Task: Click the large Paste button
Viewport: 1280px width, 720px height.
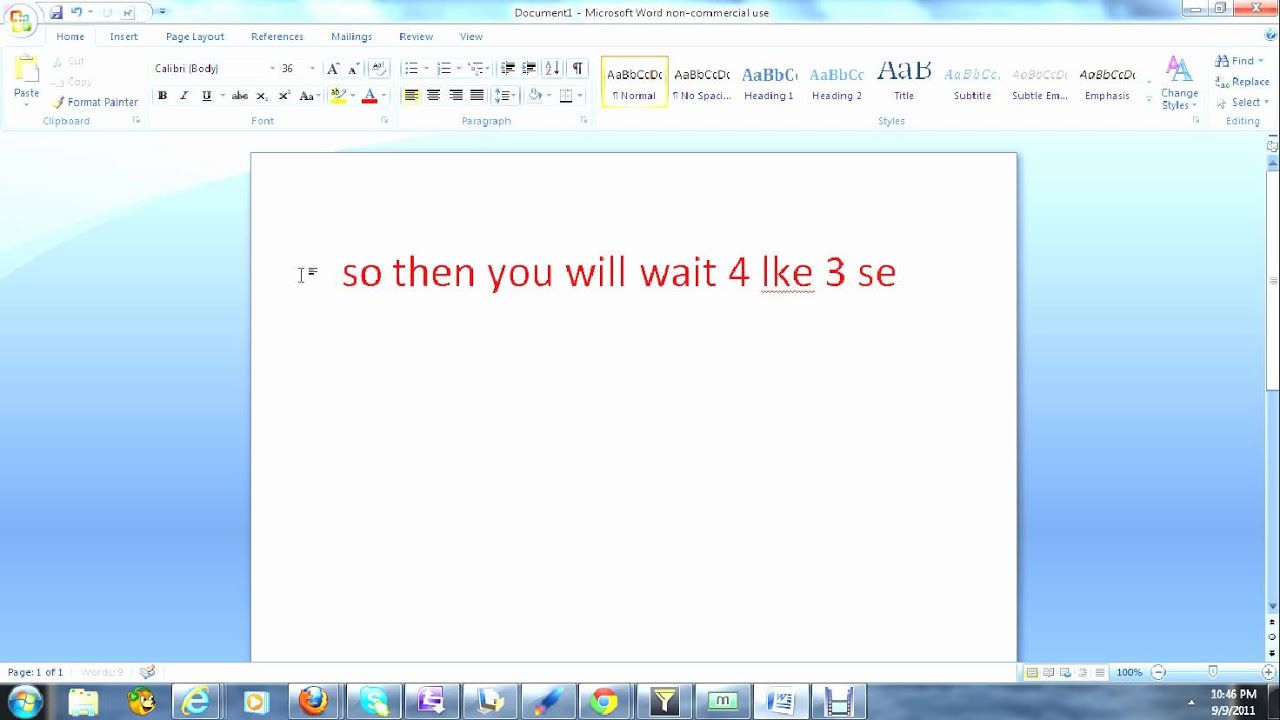Action: 27,80
